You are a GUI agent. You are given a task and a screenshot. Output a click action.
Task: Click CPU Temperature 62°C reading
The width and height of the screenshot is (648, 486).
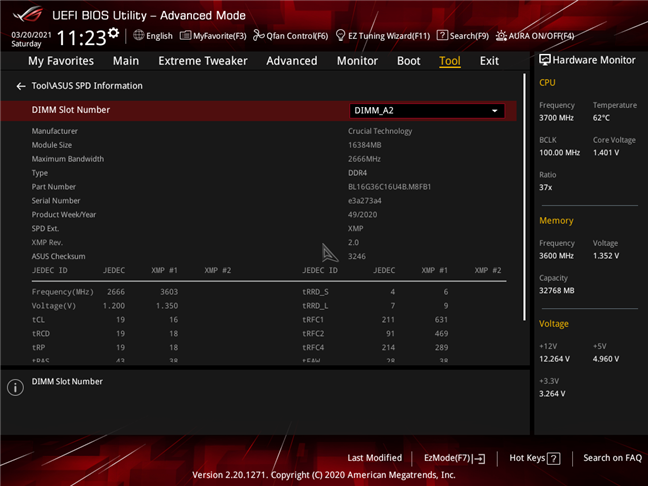(x=601, y=118)
